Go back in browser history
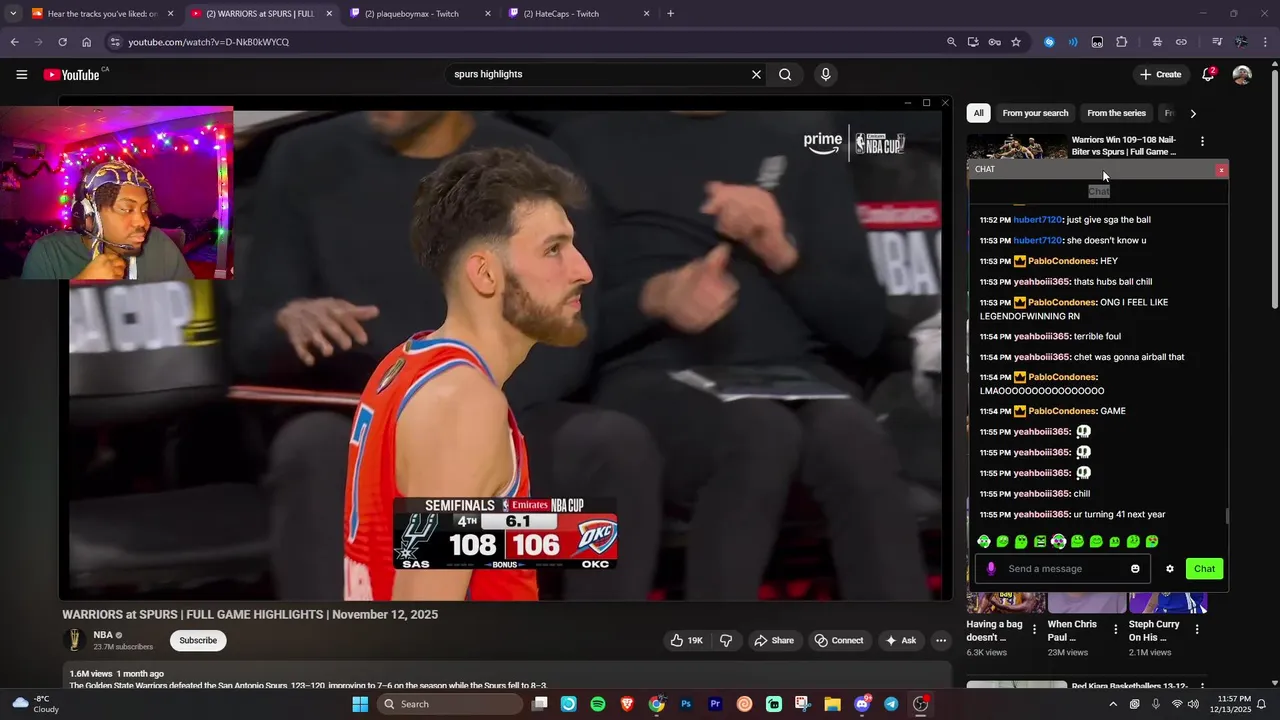Viewport: 1280px width, 720px height. (14, 42)
